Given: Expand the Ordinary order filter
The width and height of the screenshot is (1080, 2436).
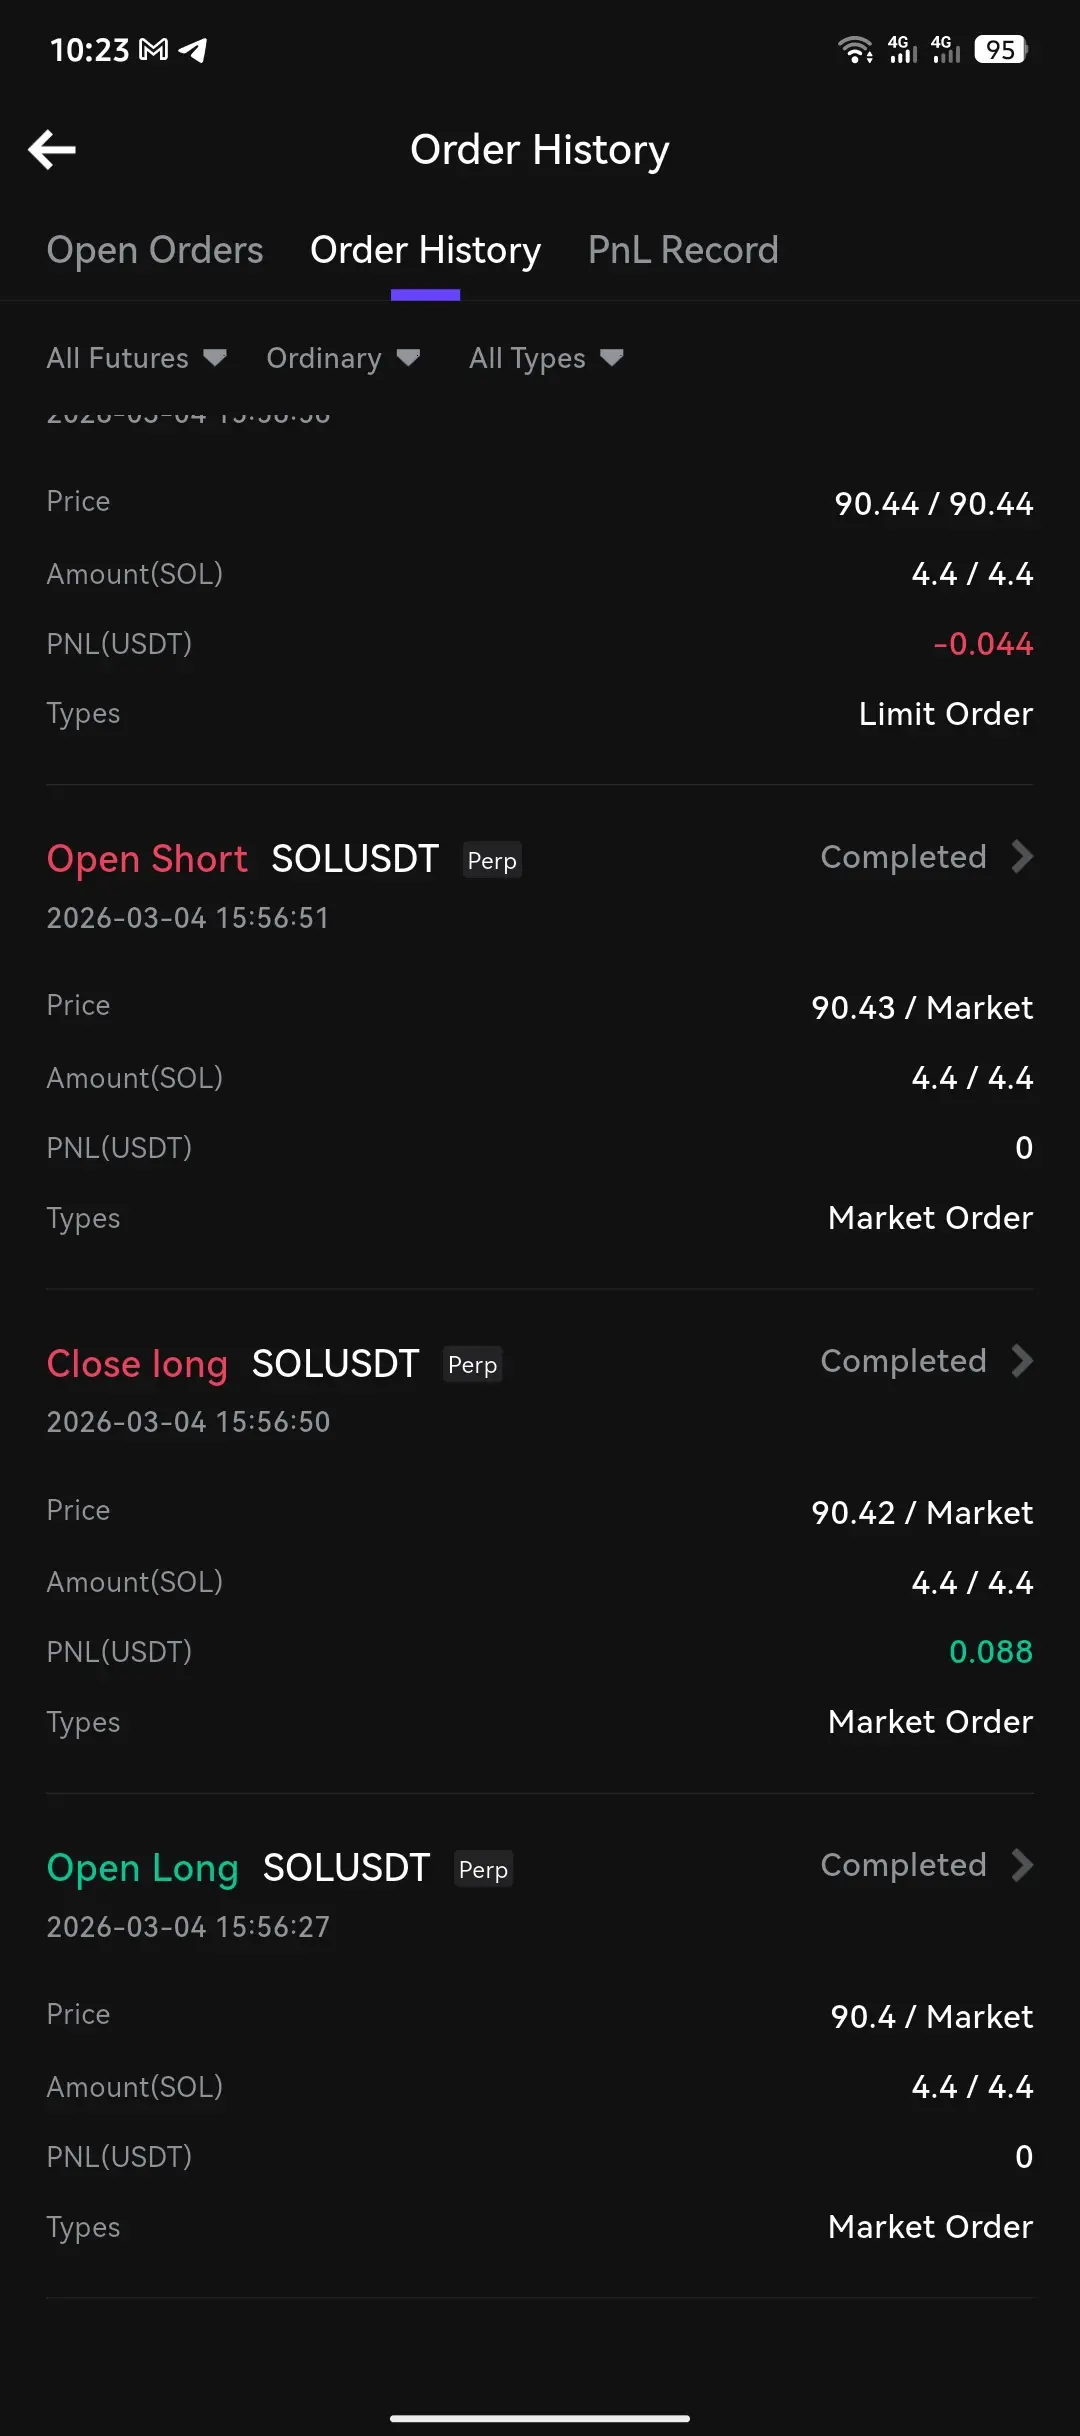Looking at the screenshot, I should (342, 358).
